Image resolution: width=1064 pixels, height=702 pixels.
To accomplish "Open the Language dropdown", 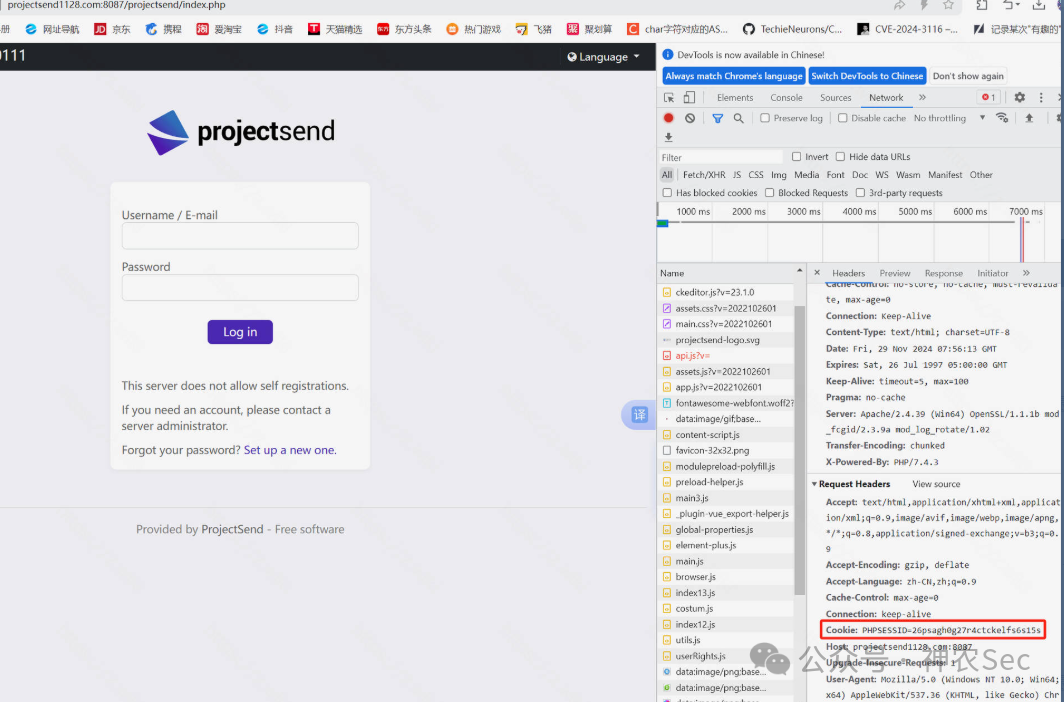I will [x=603, y=57].
